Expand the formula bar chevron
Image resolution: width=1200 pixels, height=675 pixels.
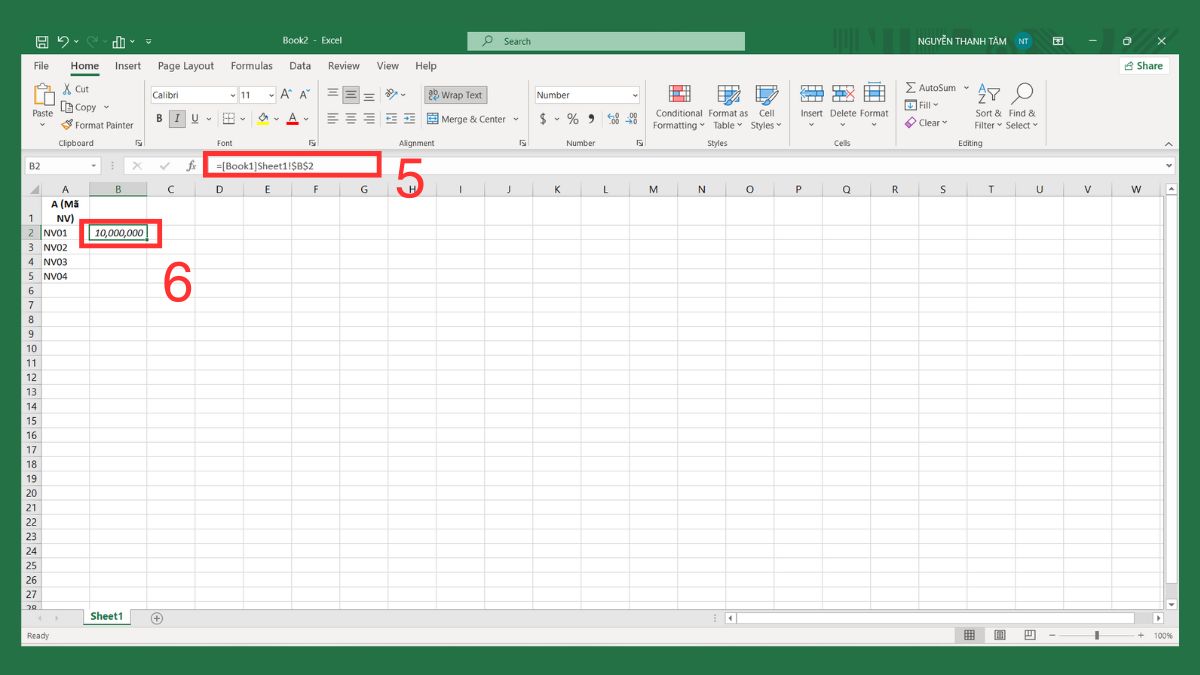coord(1170,166)
